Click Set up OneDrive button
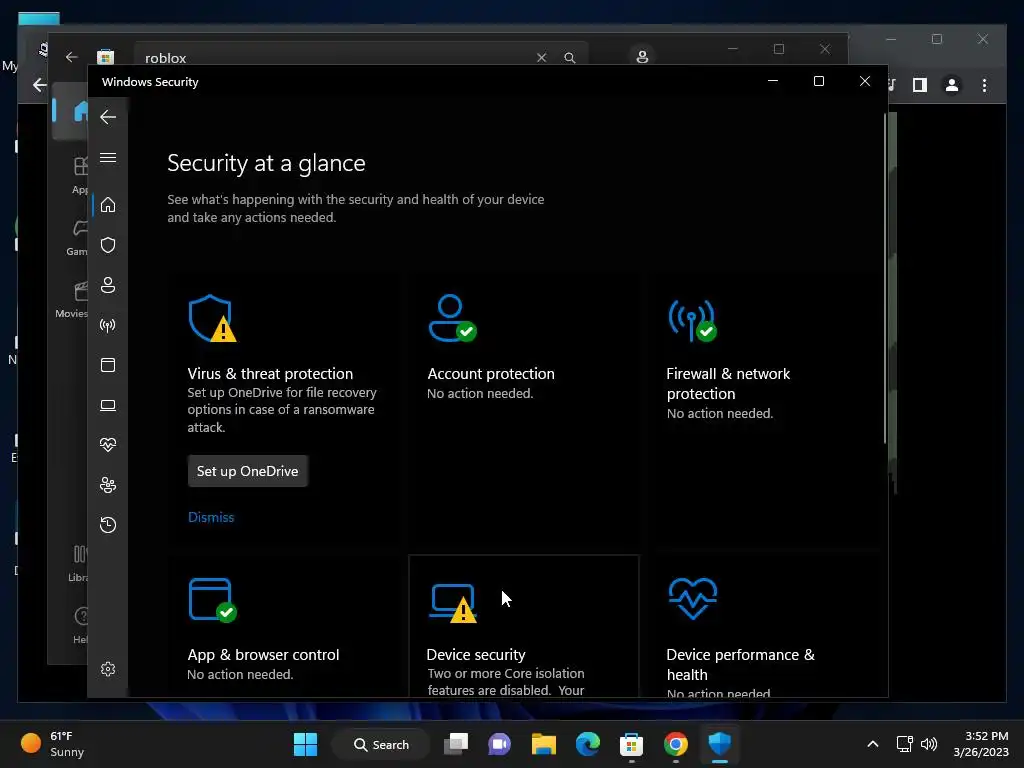Image resolution: width=1024 pixels, height=768 pixels. (x=248, y=471)
